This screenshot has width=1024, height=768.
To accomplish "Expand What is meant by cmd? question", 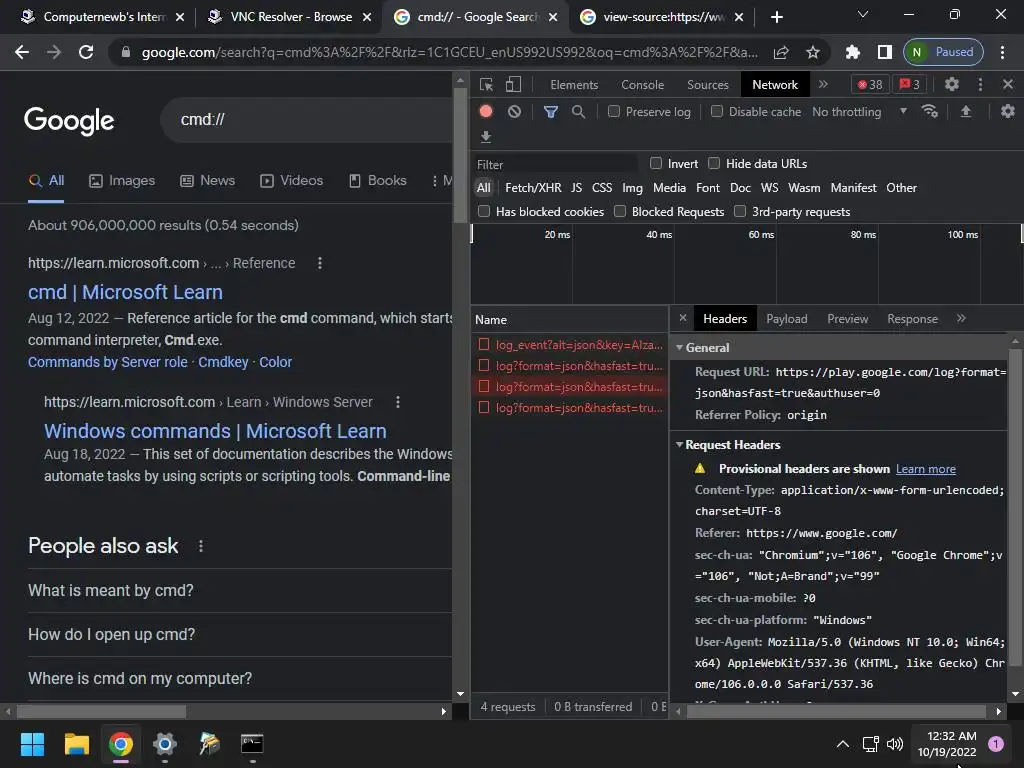I will (x=240, y=590).
